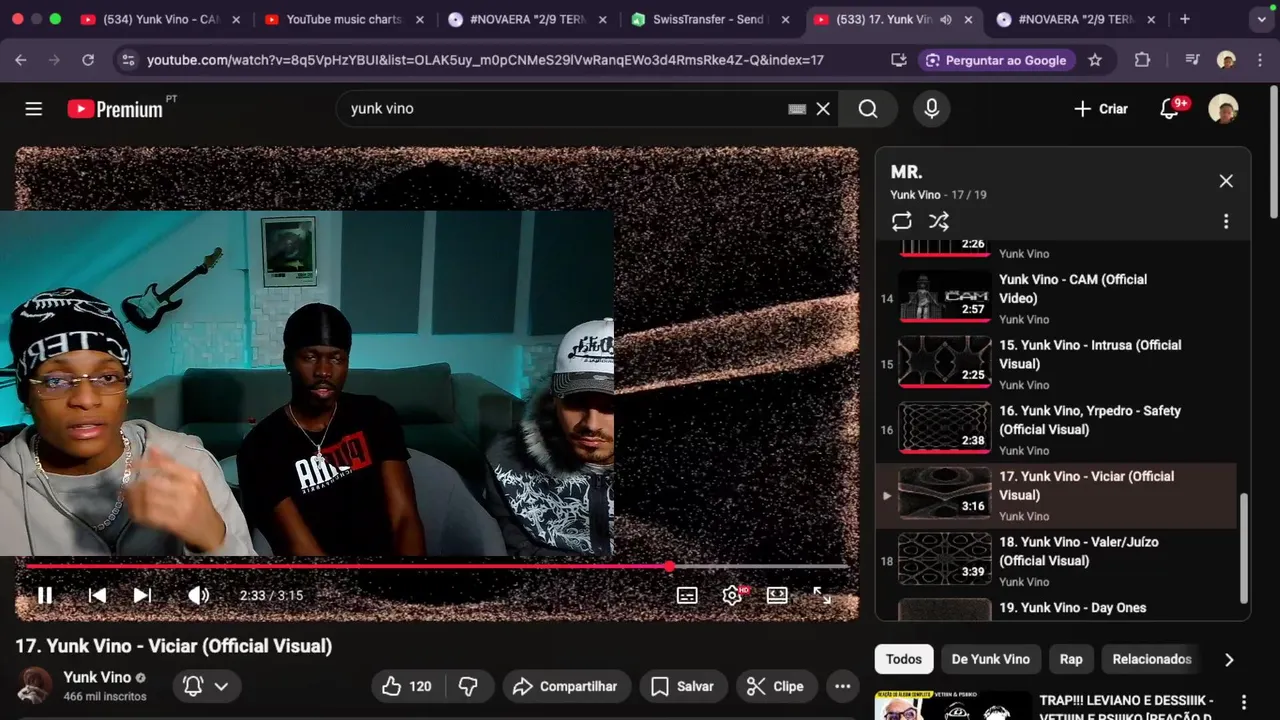1280x720 pixels.
Task: Switch to SwissTransfer - Send tab
Action: 709,19
